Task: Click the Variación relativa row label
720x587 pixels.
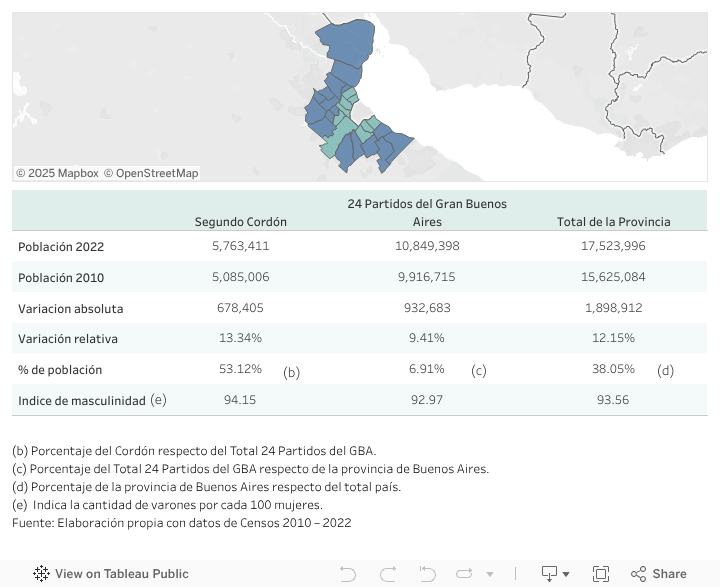Action: click(x=68, y=339)
